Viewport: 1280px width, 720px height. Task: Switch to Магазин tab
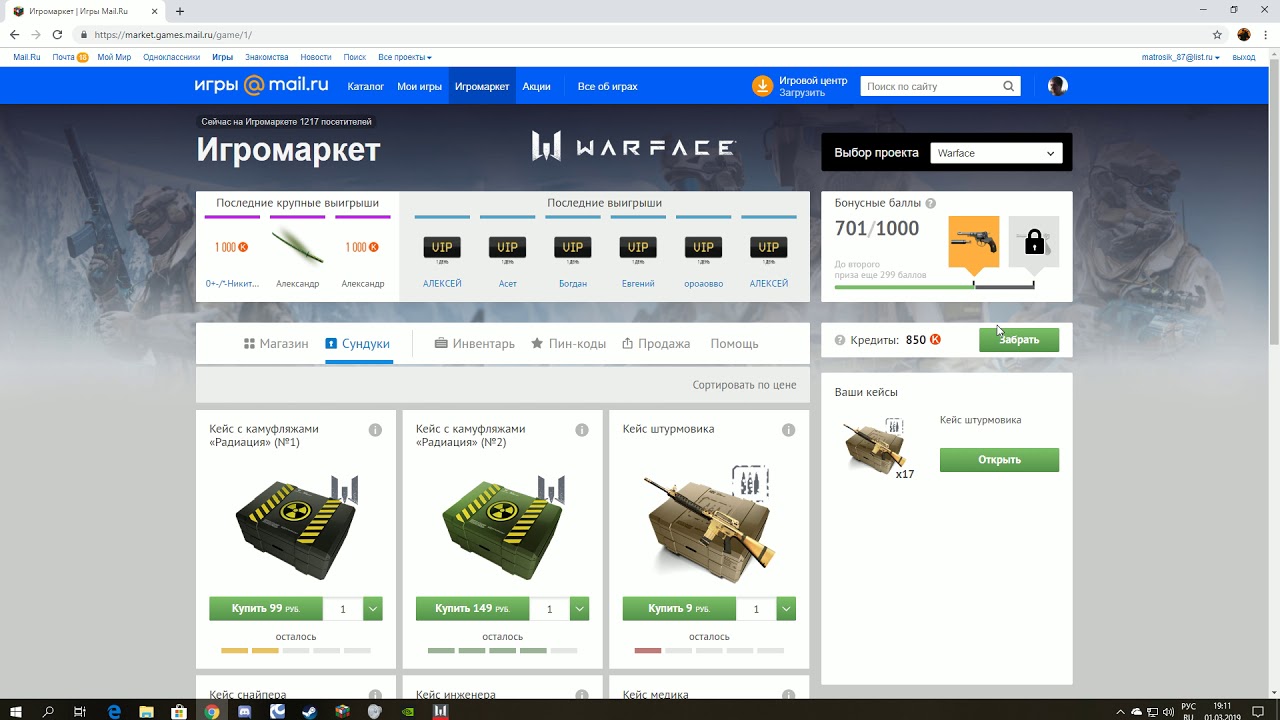coord(276,343)
